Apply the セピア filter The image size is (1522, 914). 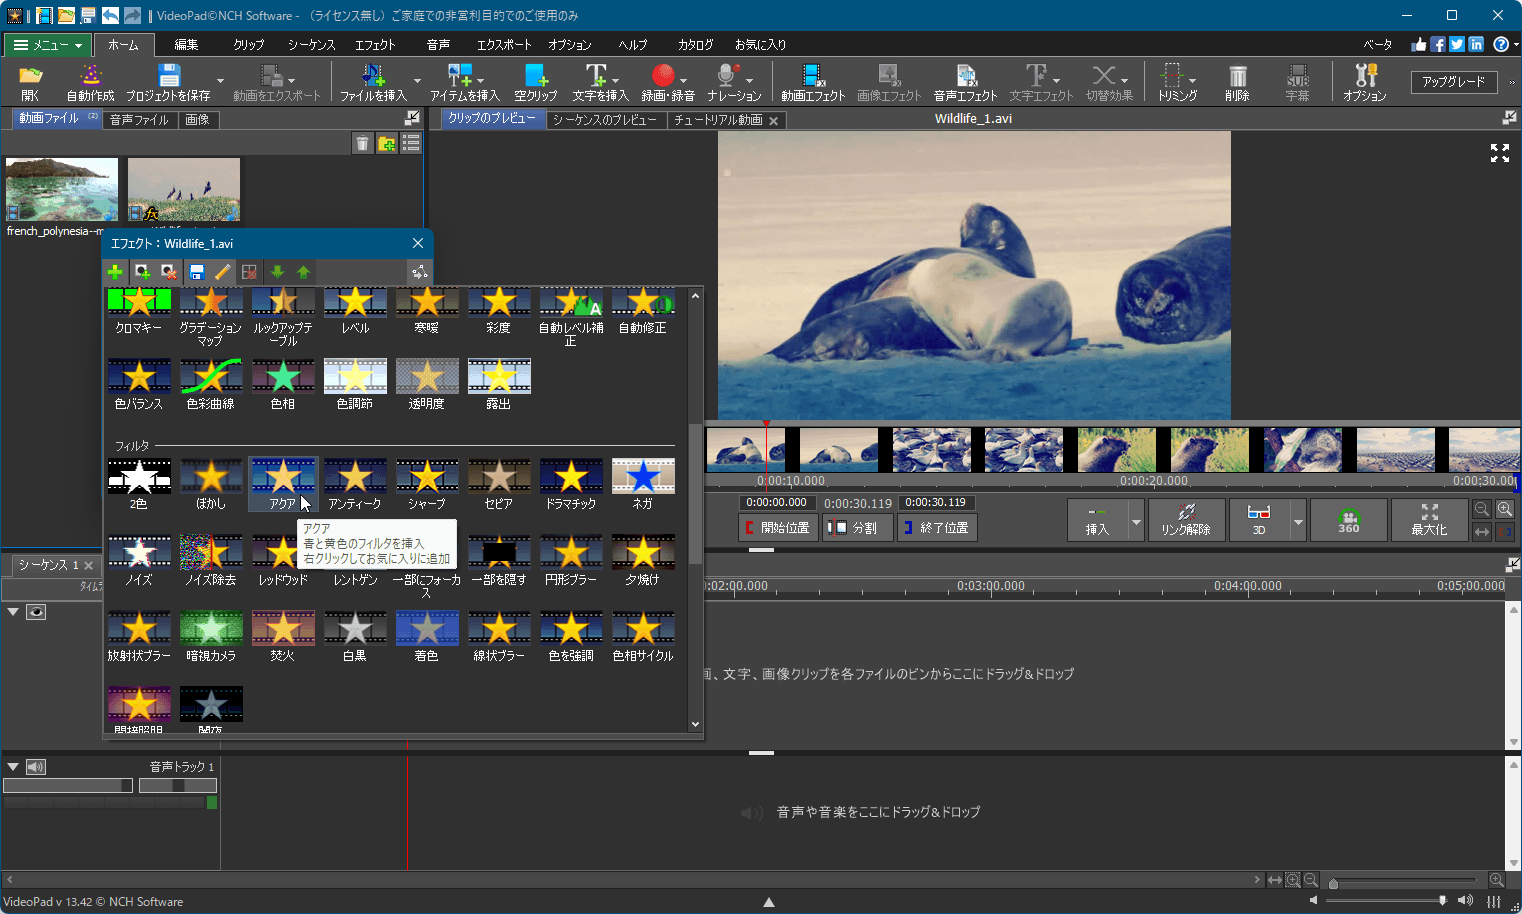(499, 484)
